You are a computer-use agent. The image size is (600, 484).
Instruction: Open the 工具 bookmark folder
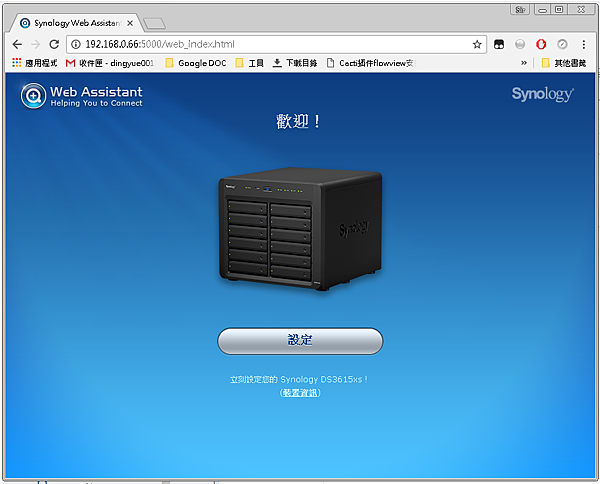249,63
